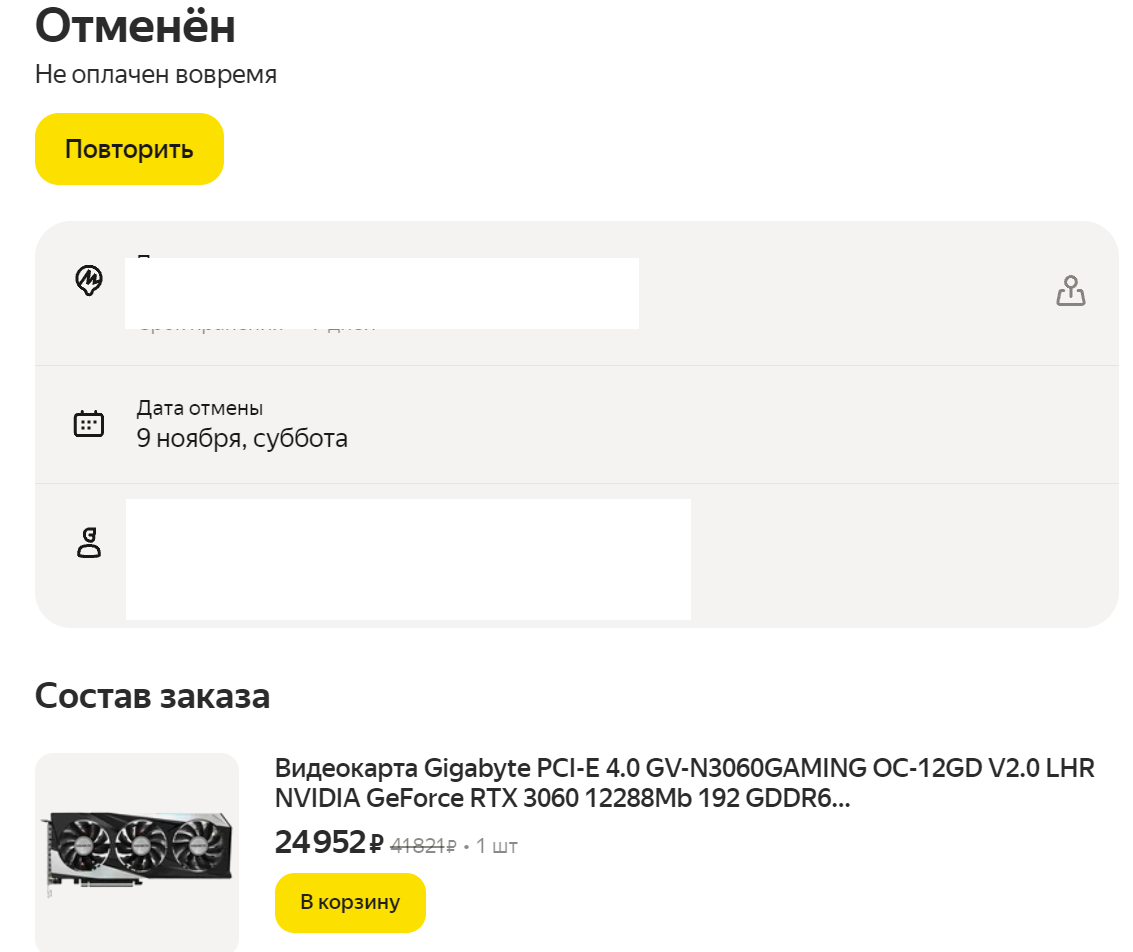Click the 1 шт quantity label
Image resolution: width=1133 pixels, height=952 pixels.
pyautogui.click(x=496, y=846)
